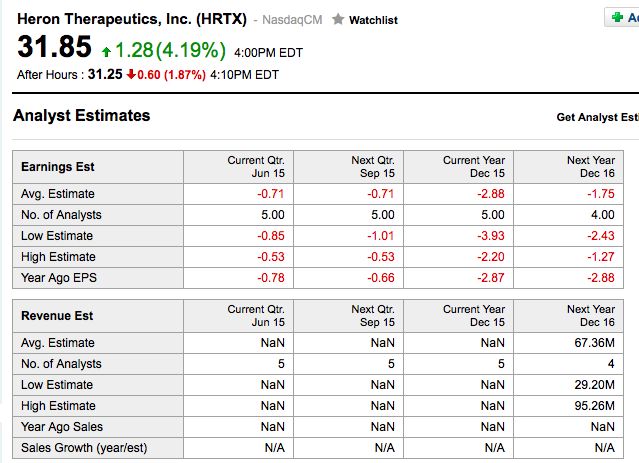The width and height of the screenshot is (639, 463).
Task: Click Revenue Low Estimate 29.20M
Action: pyautogui.click(x=595, y=385)
